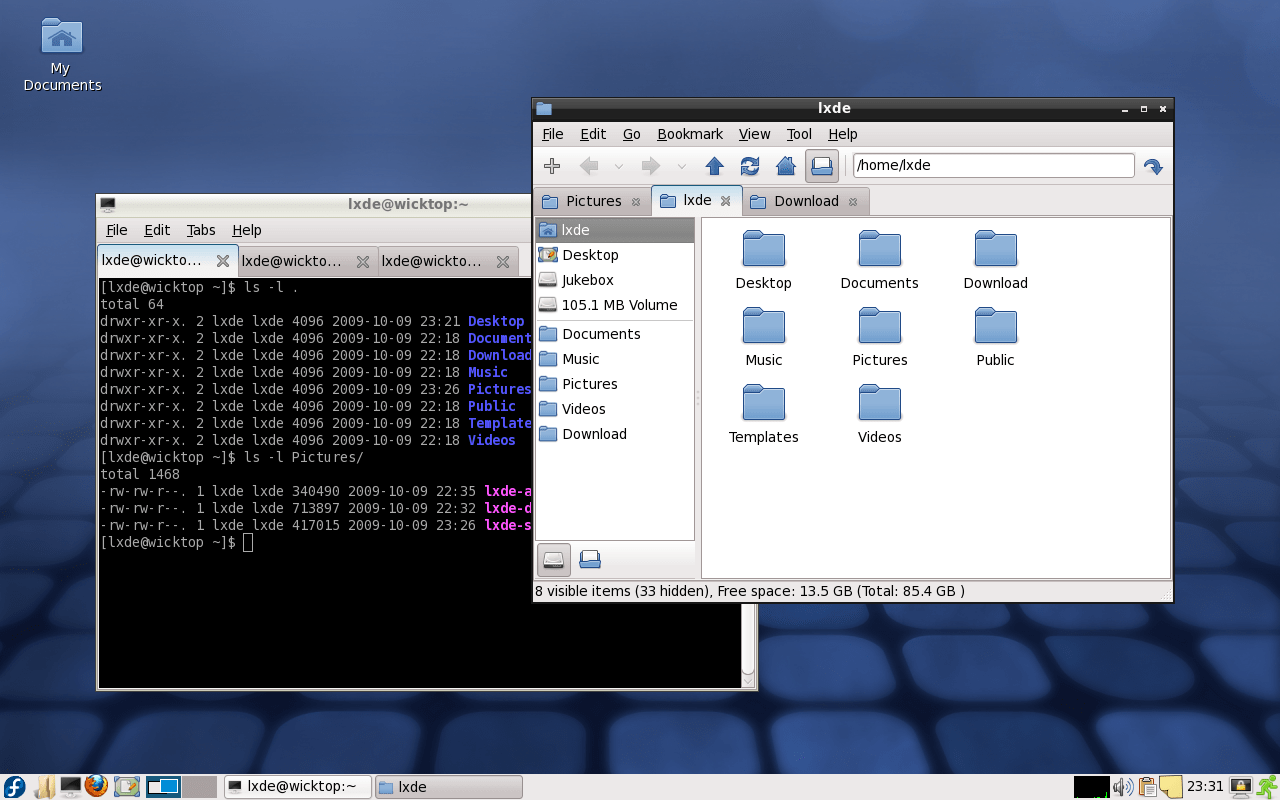Open the Go menu
Screen dimensions: 1280x800
[x=631, y=133]
